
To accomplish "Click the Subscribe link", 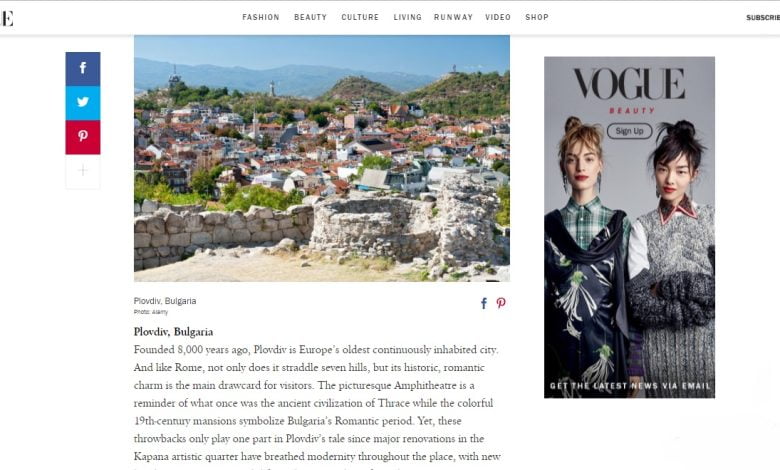I will [763, 18].
